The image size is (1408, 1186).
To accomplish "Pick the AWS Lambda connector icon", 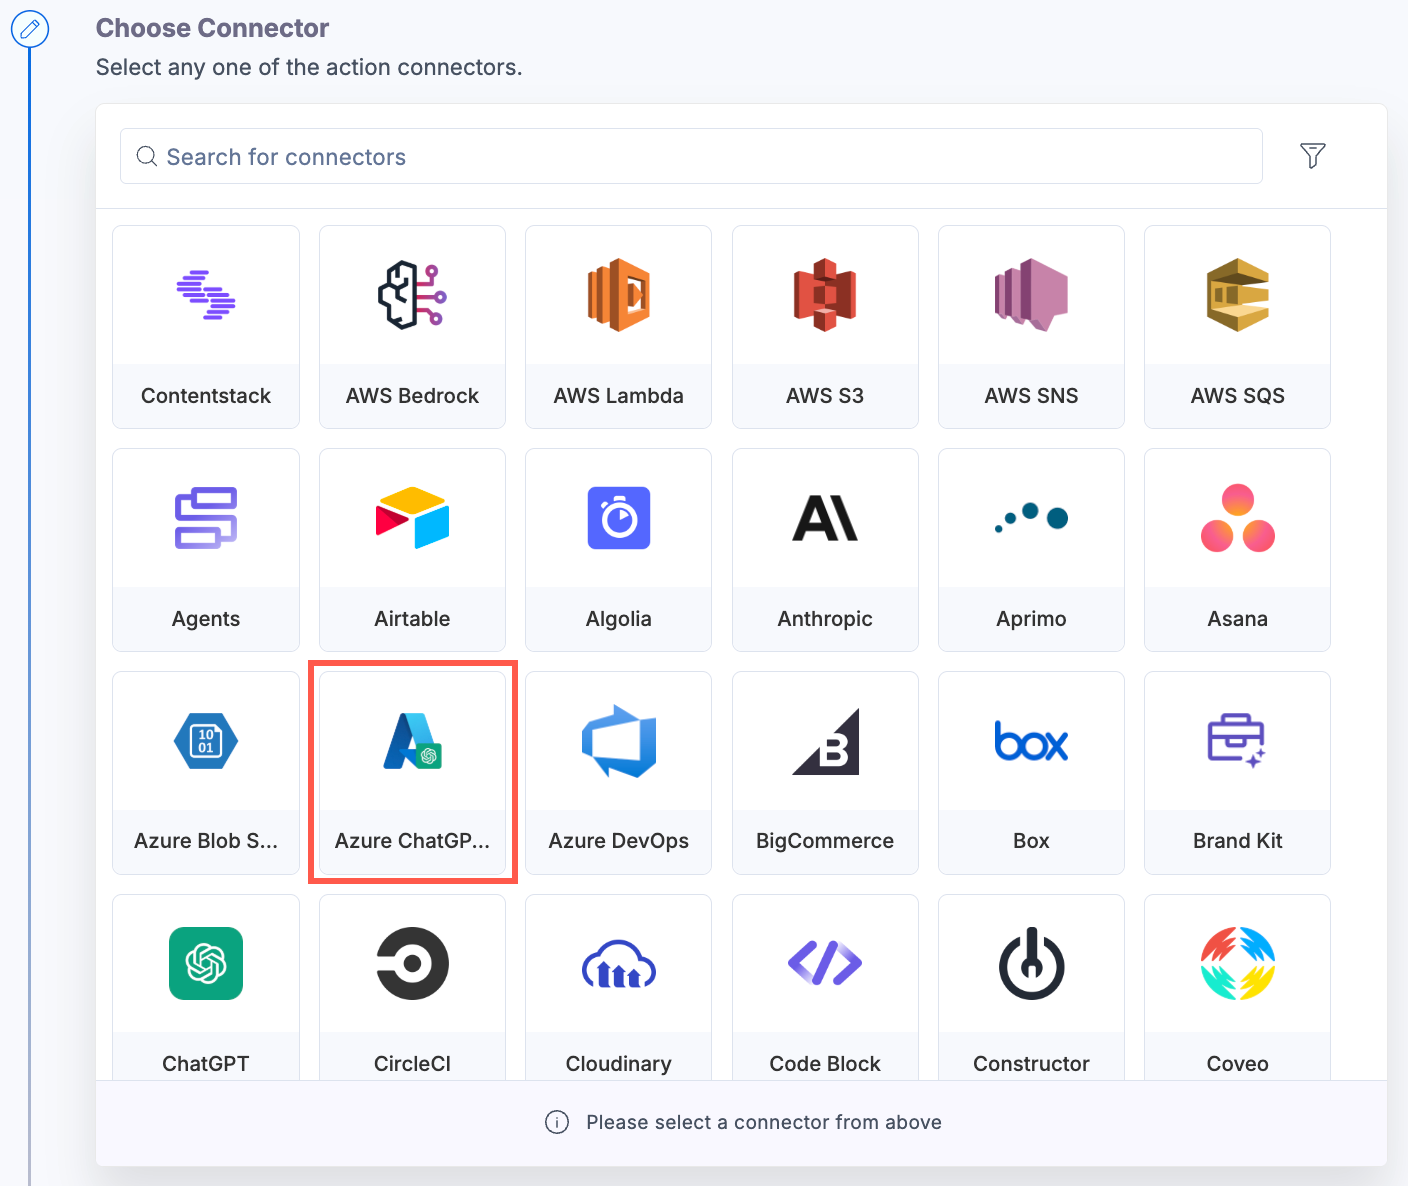I will (619, 295).
